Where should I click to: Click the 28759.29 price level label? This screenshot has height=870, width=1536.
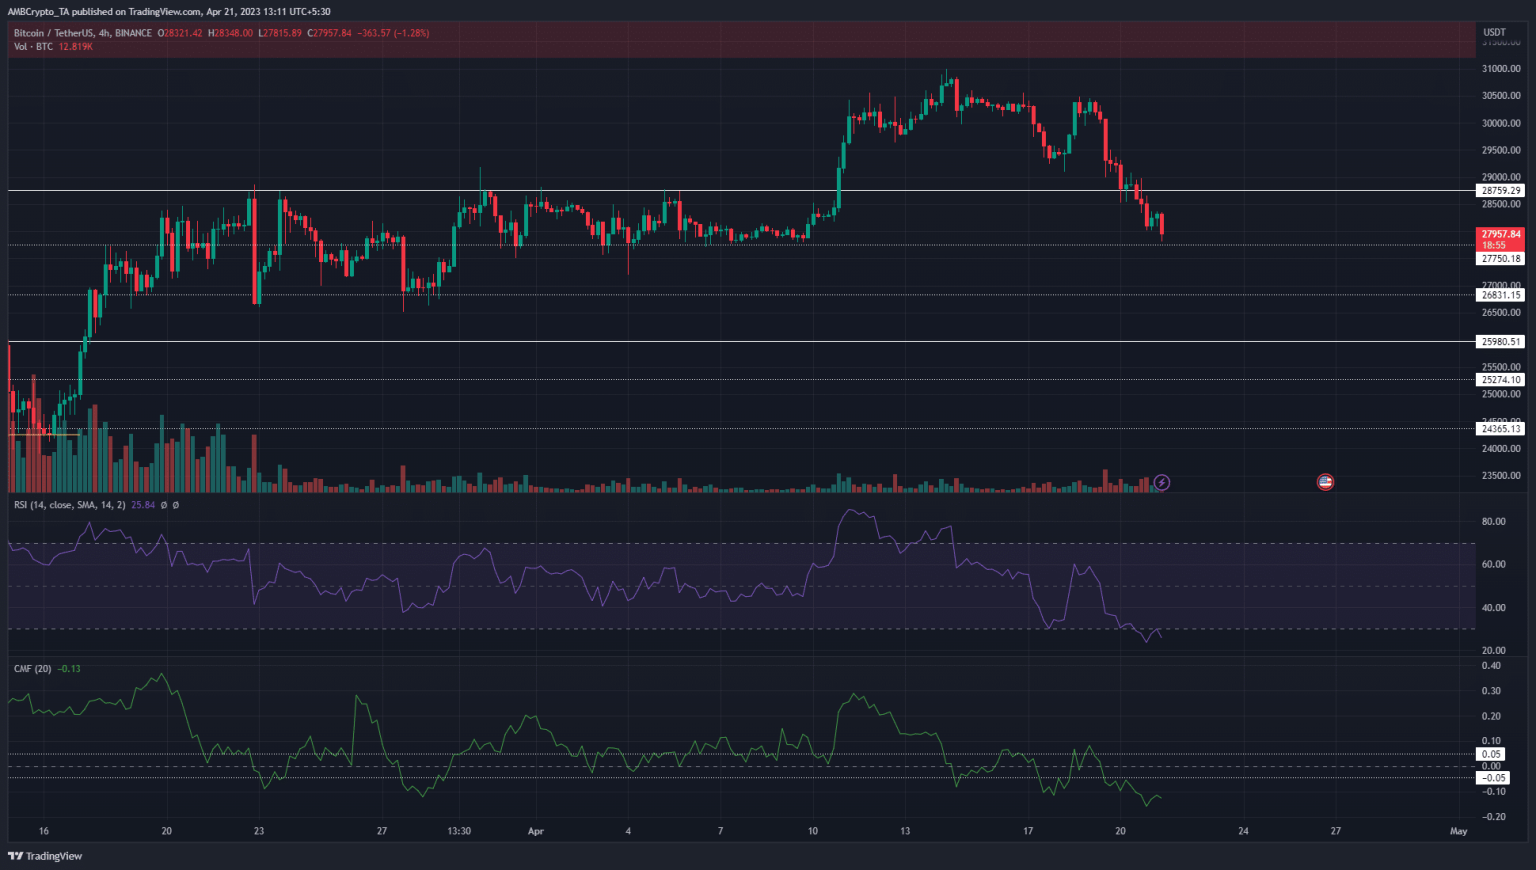click(1500, 190)
